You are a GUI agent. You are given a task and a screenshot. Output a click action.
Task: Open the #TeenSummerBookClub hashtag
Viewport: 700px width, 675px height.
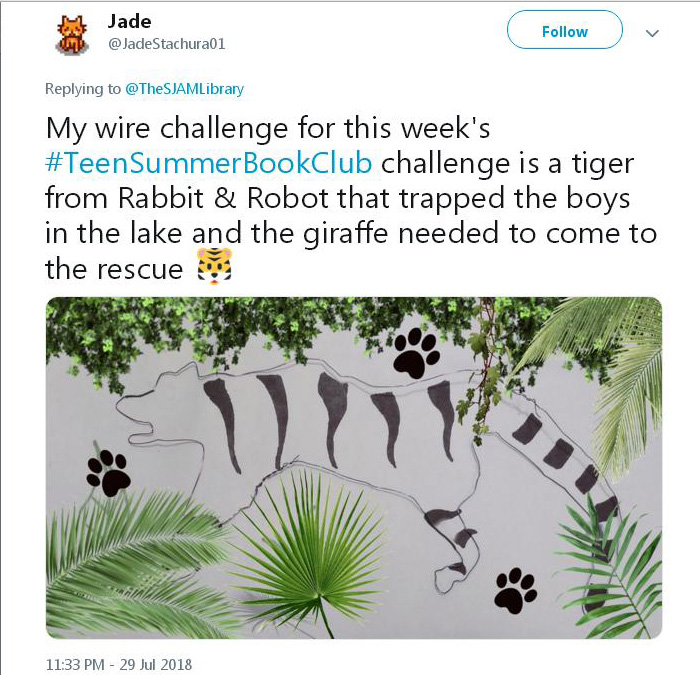210,163
